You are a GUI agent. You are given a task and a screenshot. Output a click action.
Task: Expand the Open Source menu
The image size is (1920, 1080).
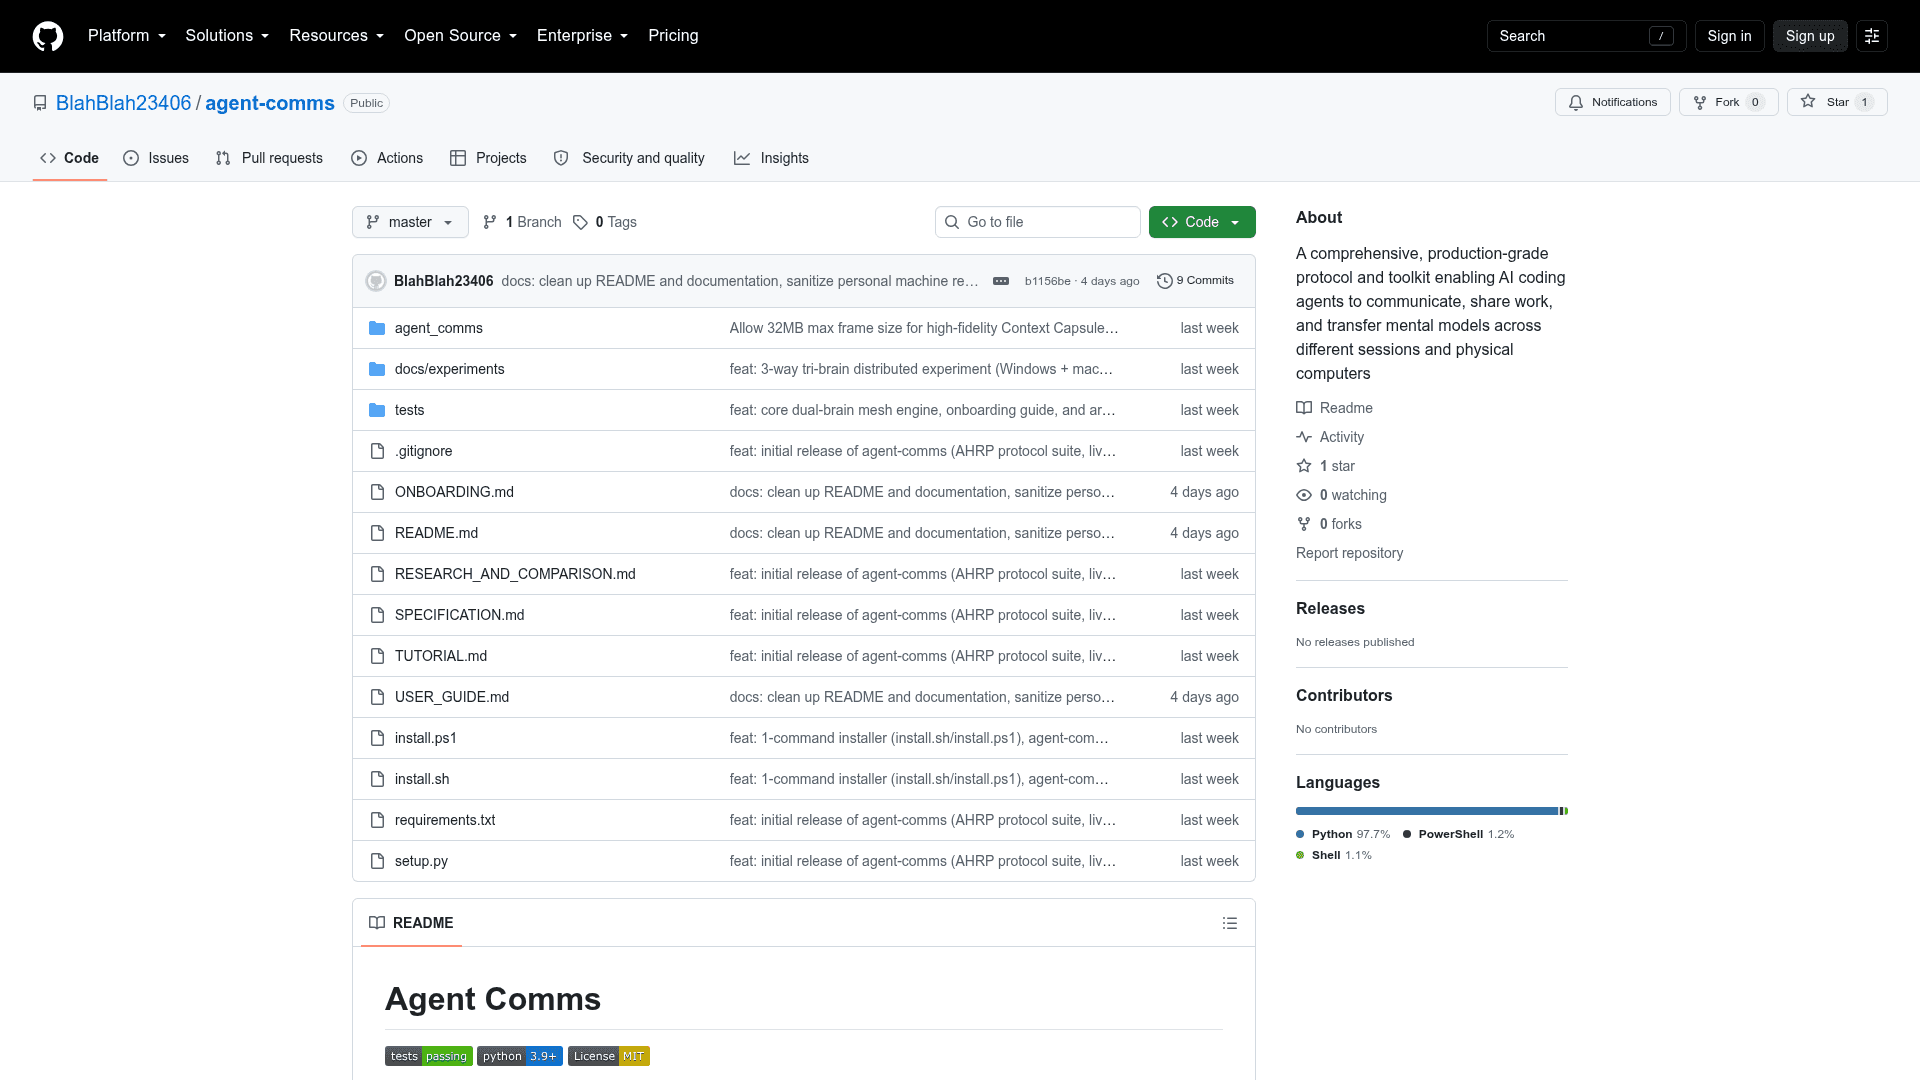461,36
